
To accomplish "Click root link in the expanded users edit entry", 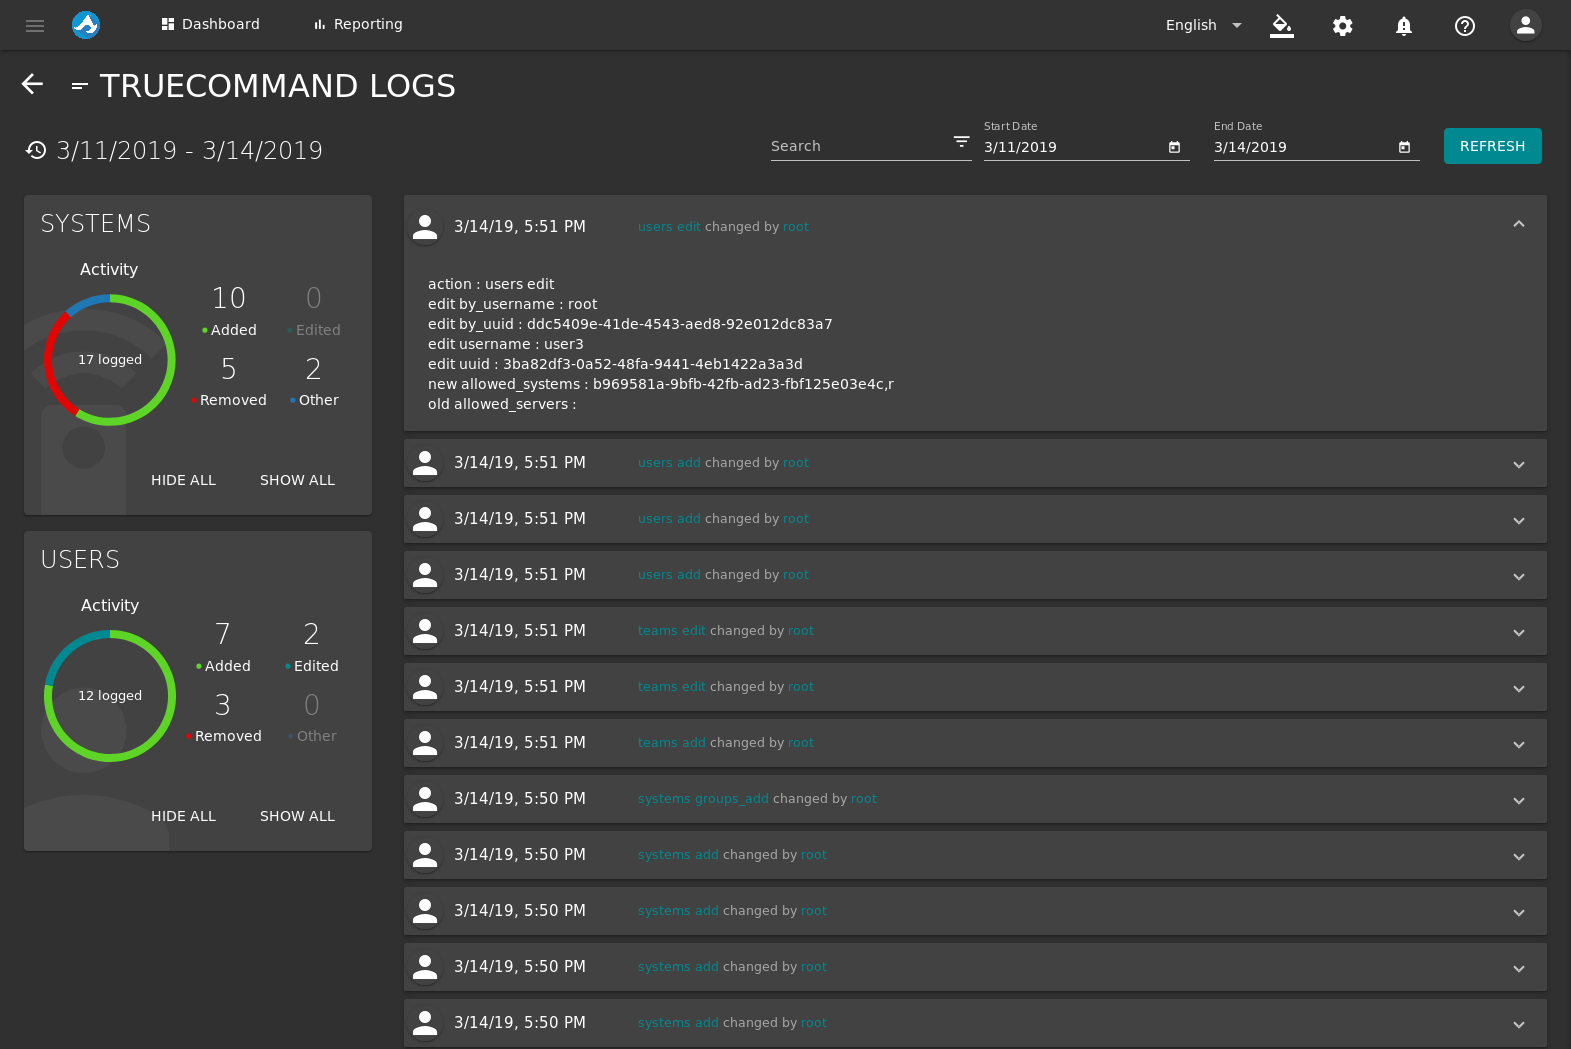I will coord(796,227).
